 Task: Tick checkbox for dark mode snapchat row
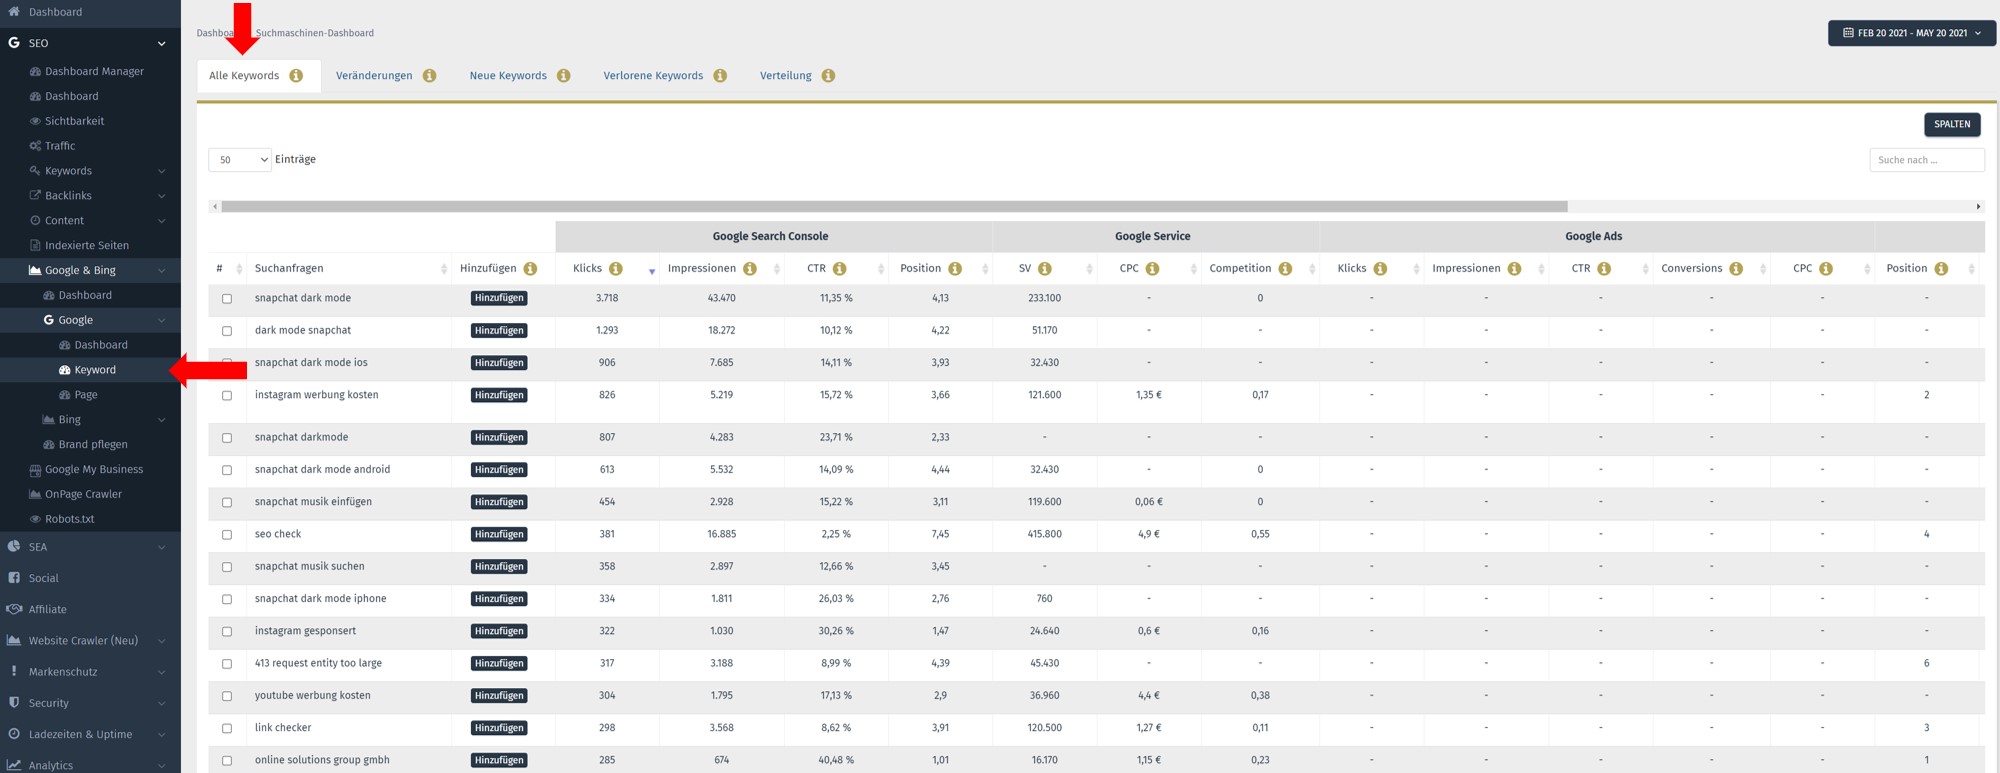[x=227, y=331]
